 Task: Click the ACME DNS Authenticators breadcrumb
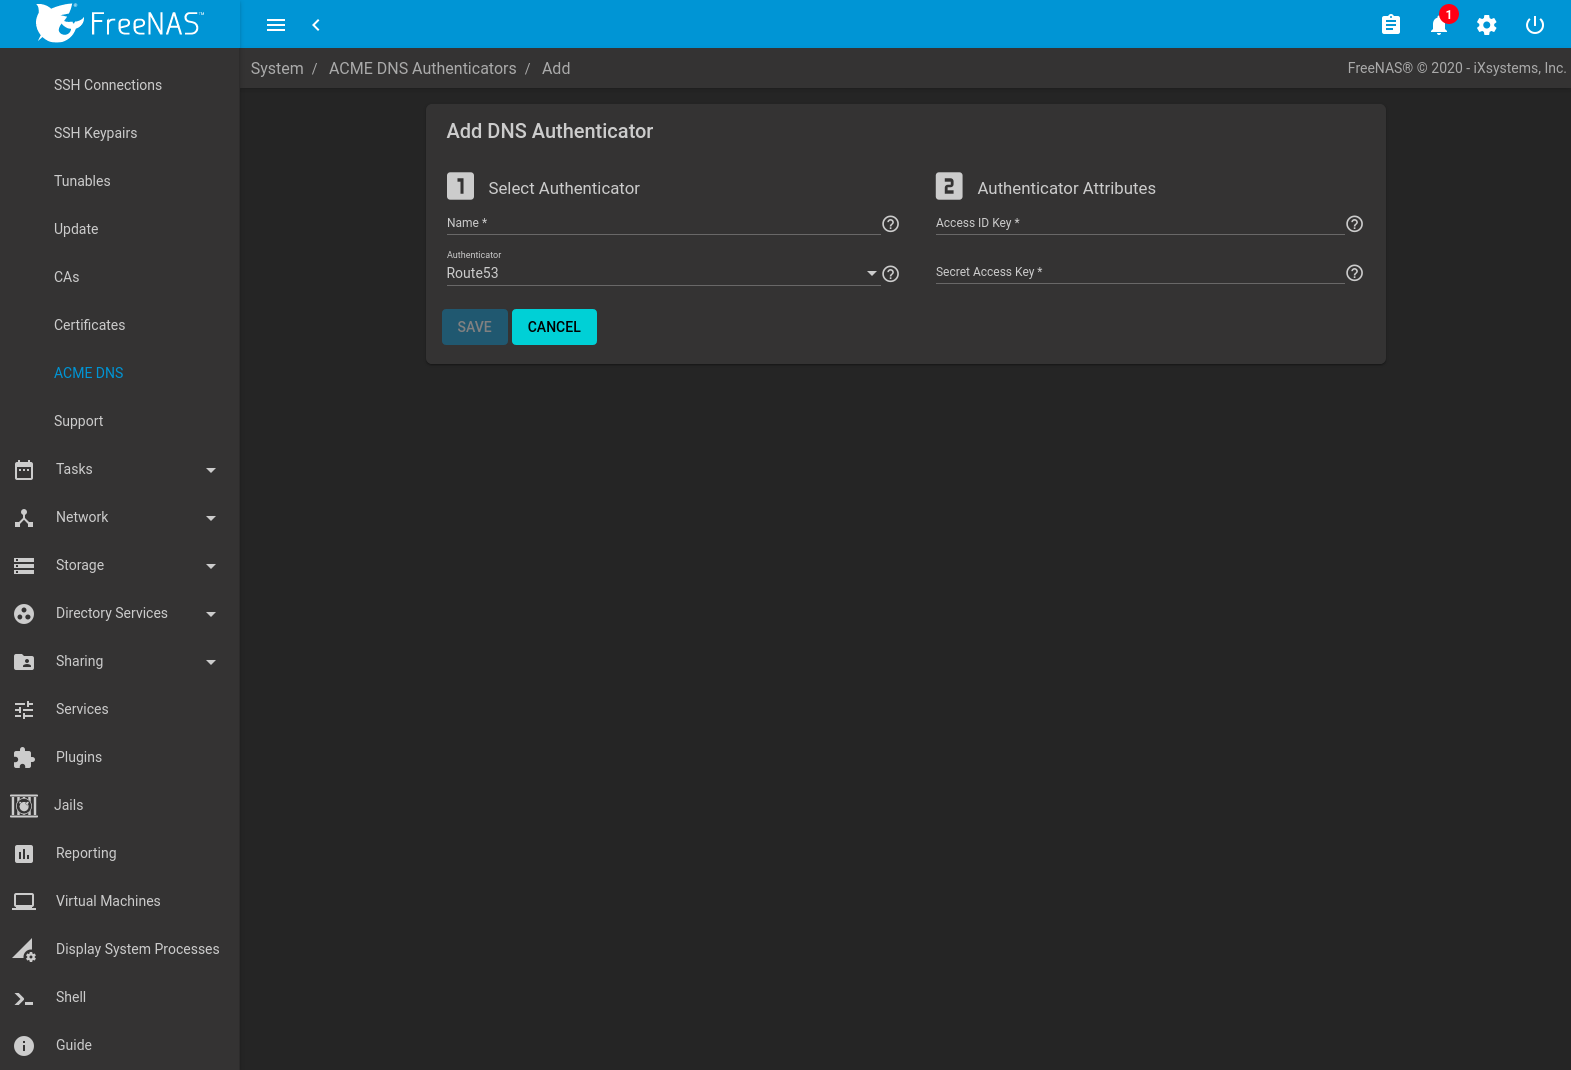coord(422,68)
